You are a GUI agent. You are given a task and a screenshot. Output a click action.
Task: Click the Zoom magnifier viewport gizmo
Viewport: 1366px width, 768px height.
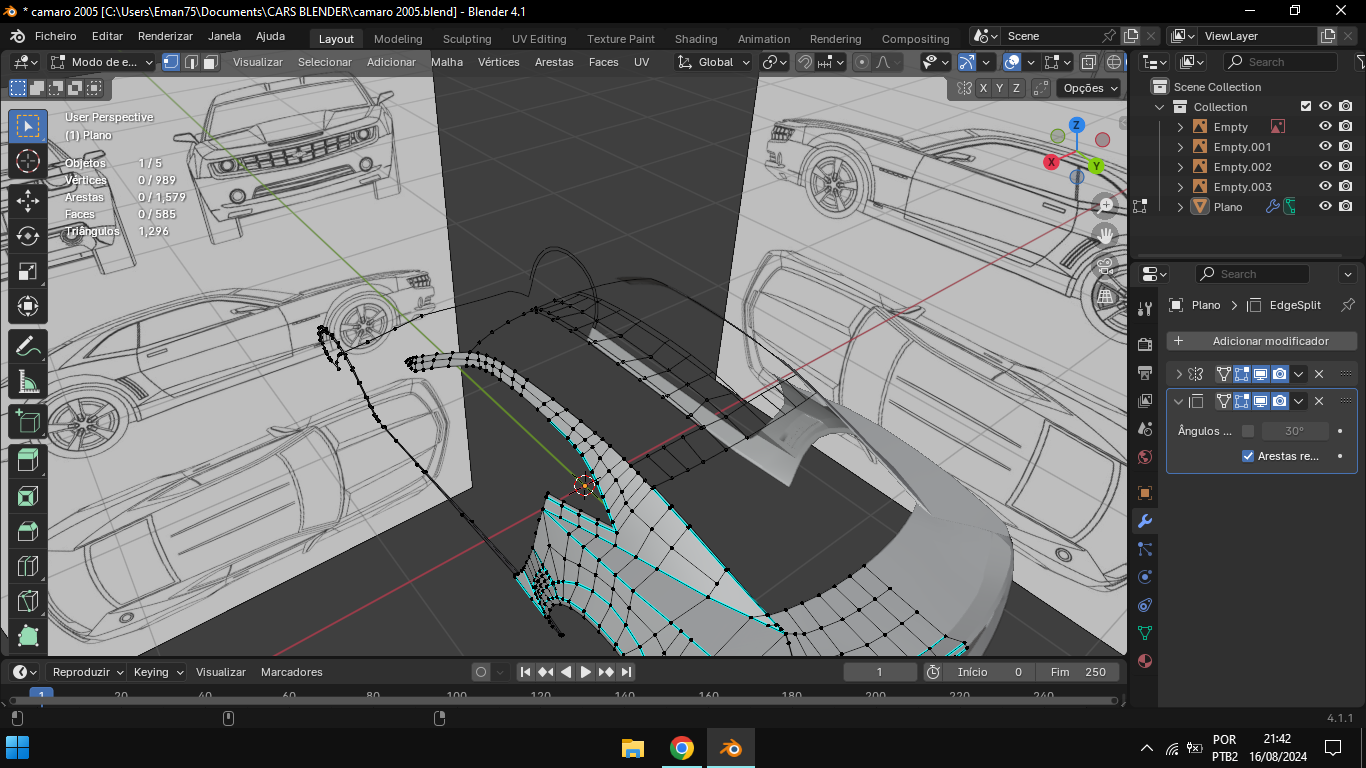pos(1106,205)
